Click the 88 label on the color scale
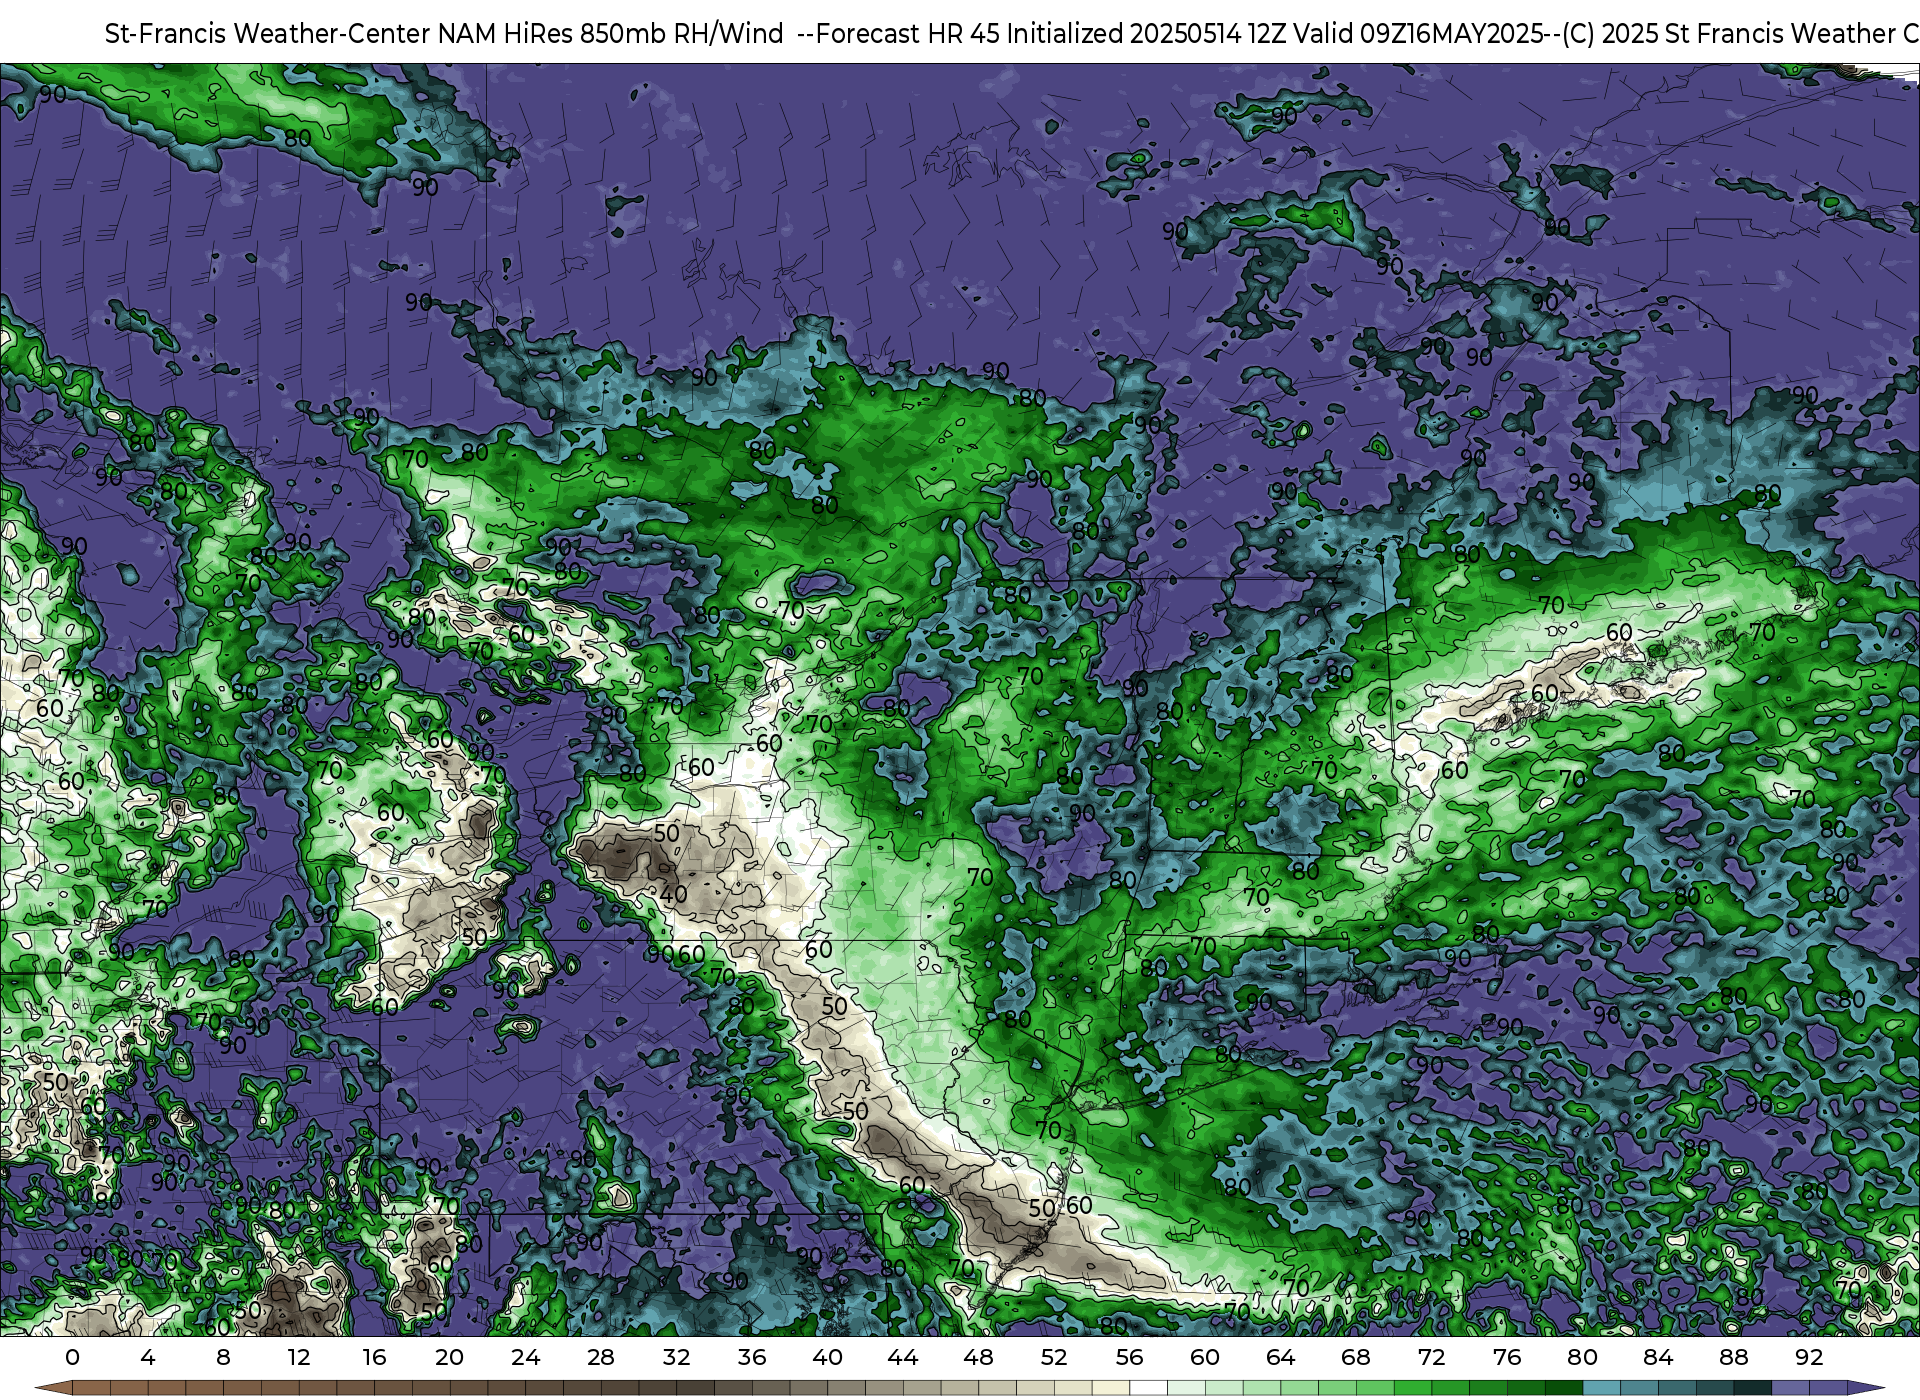This screenshot has height=1400, width=1920. pyautogui.click(x=1733, y=1357)
